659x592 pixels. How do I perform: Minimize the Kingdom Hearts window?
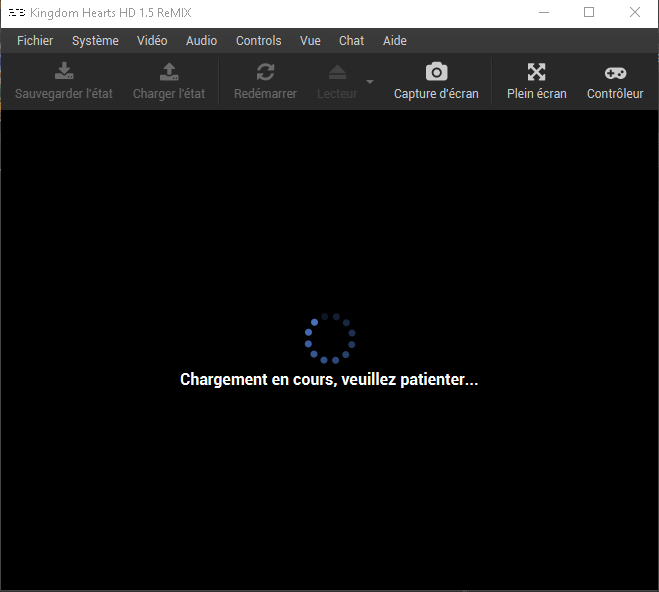coord(544,13)
